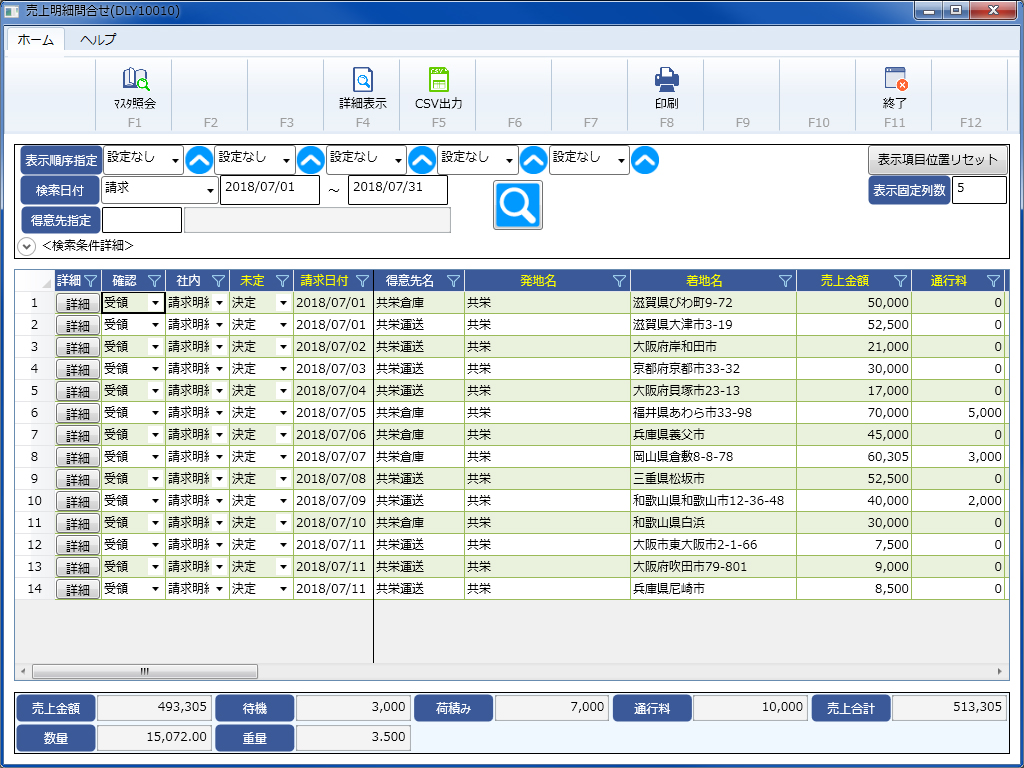This screenshot has width=1024, height=768.
Task: Open fifth 設定なし sort dropdown
Action: 590,160
